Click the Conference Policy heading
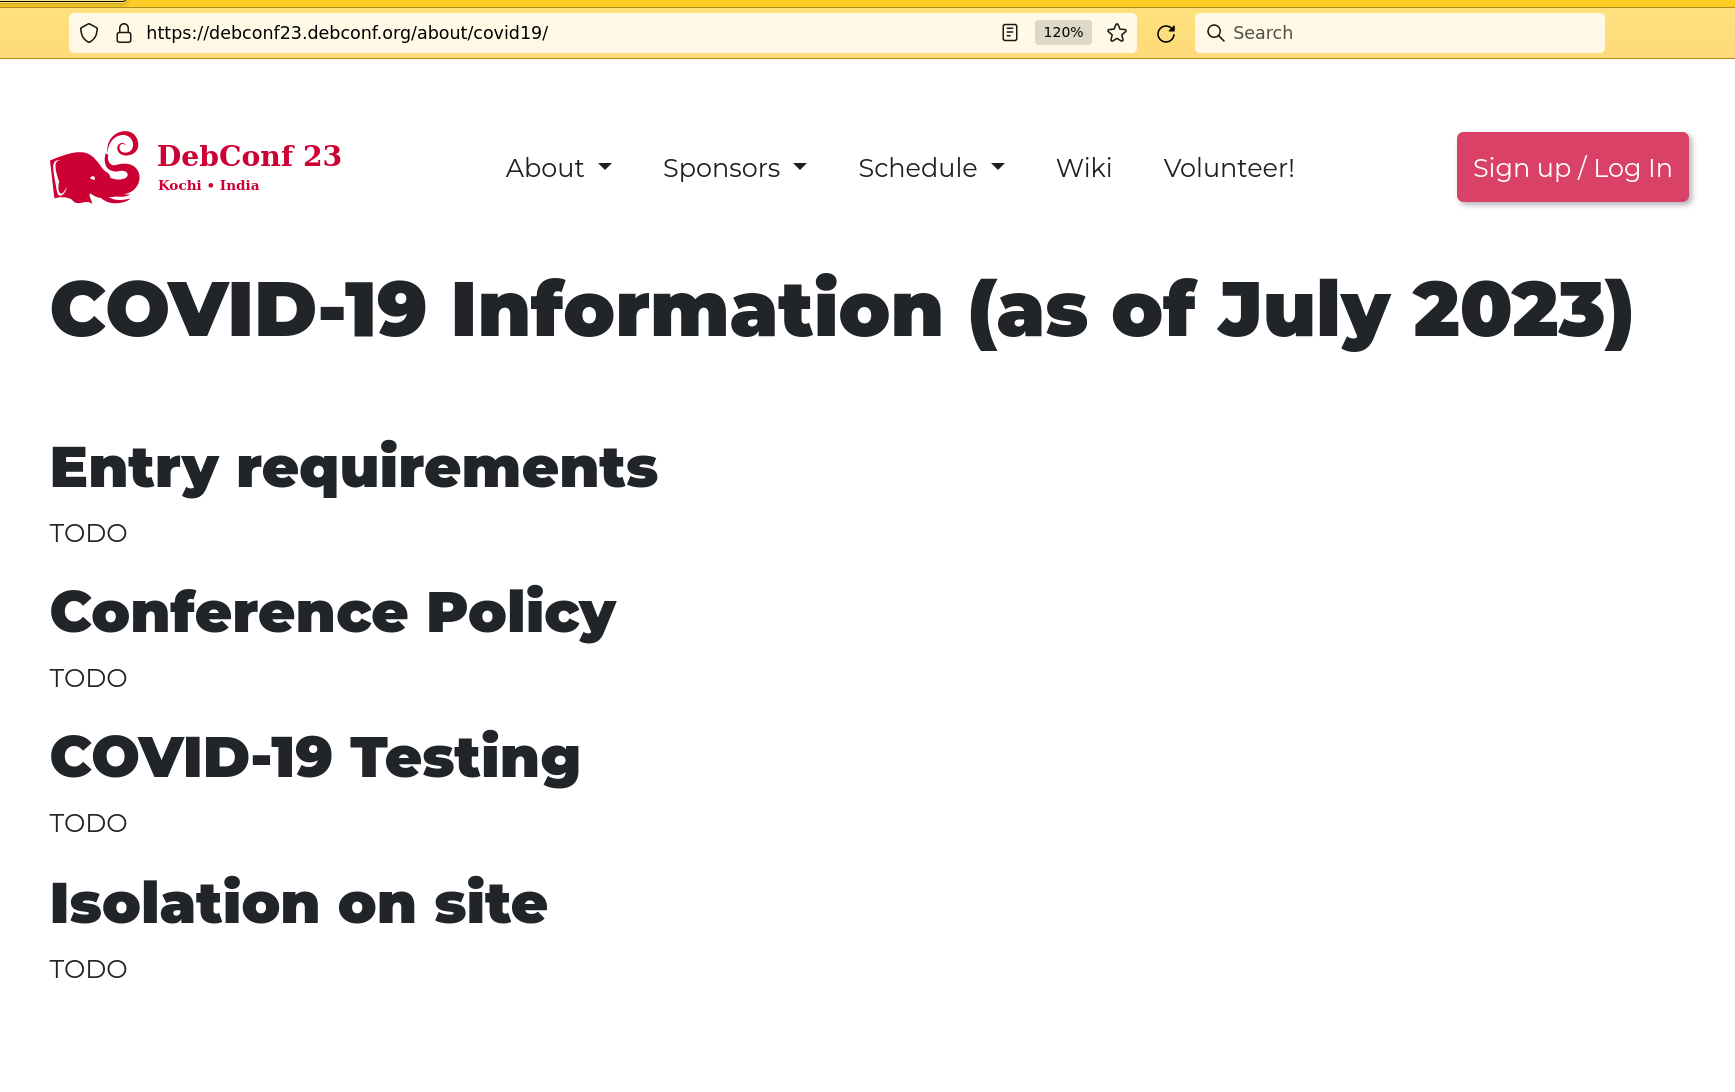1735x1092 pixels. pos(333,613)
